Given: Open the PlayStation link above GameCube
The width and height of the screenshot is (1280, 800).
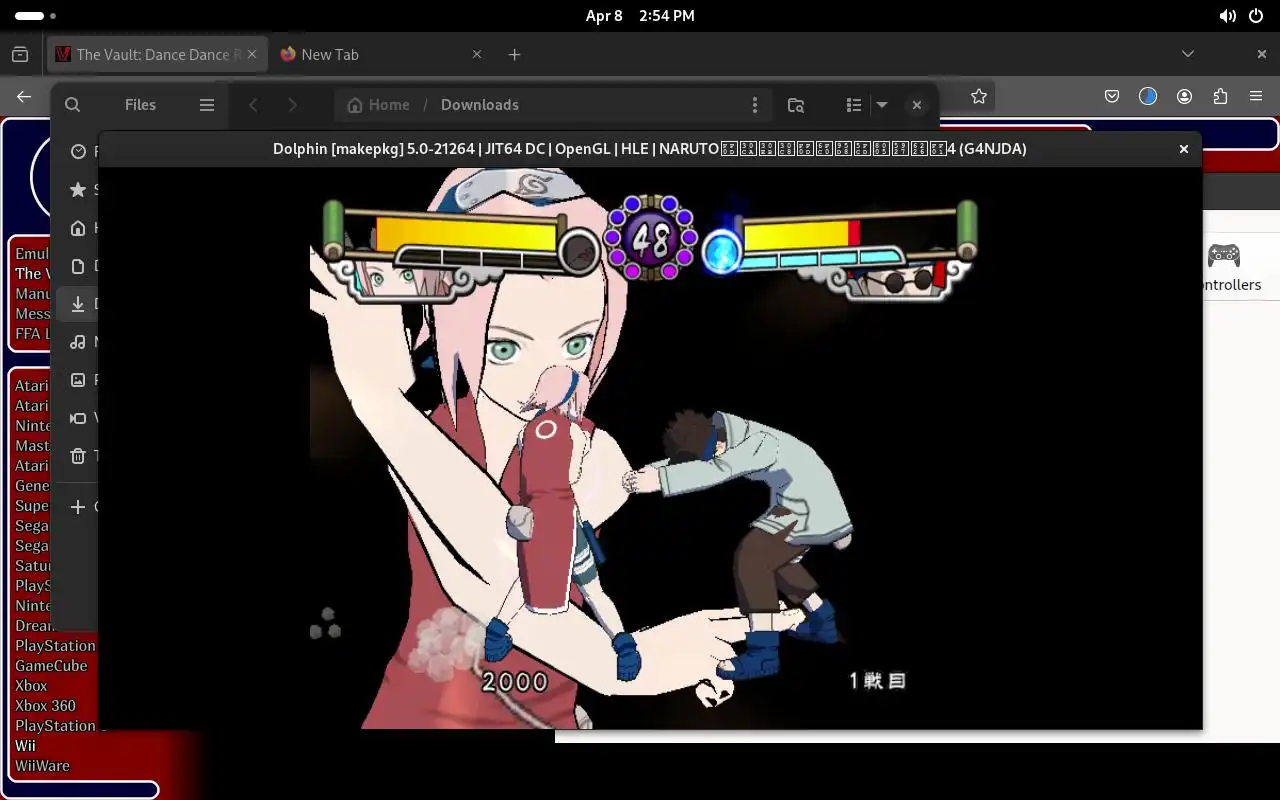Looking at the screenshot, I should click(55, 646).
